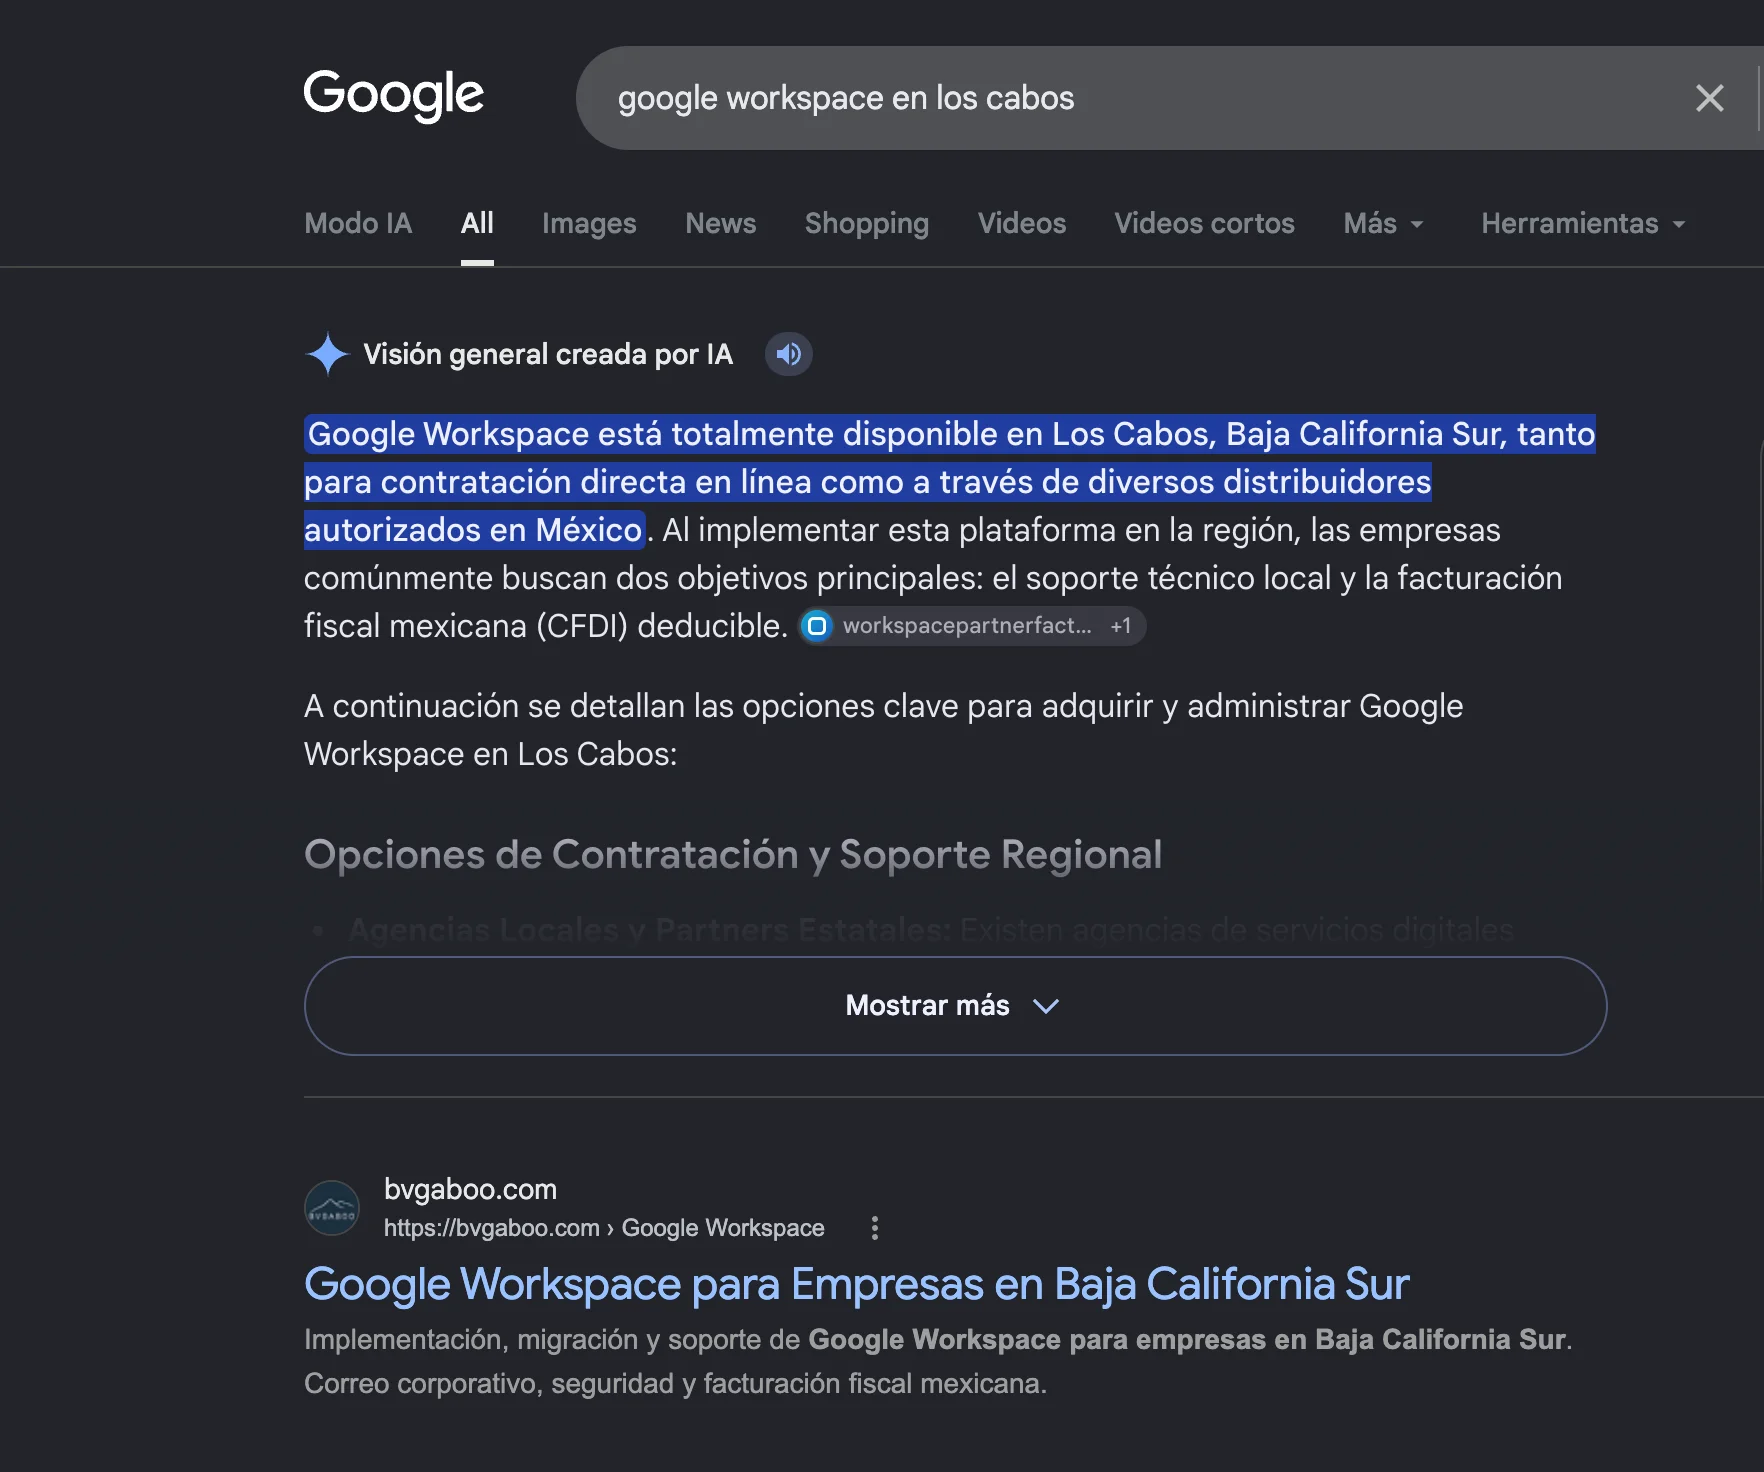Image resolution: width=1764 pixels, height=1472 pixels.
Task: Click the AI overview sparkle icon
Action: click(327, 354)
